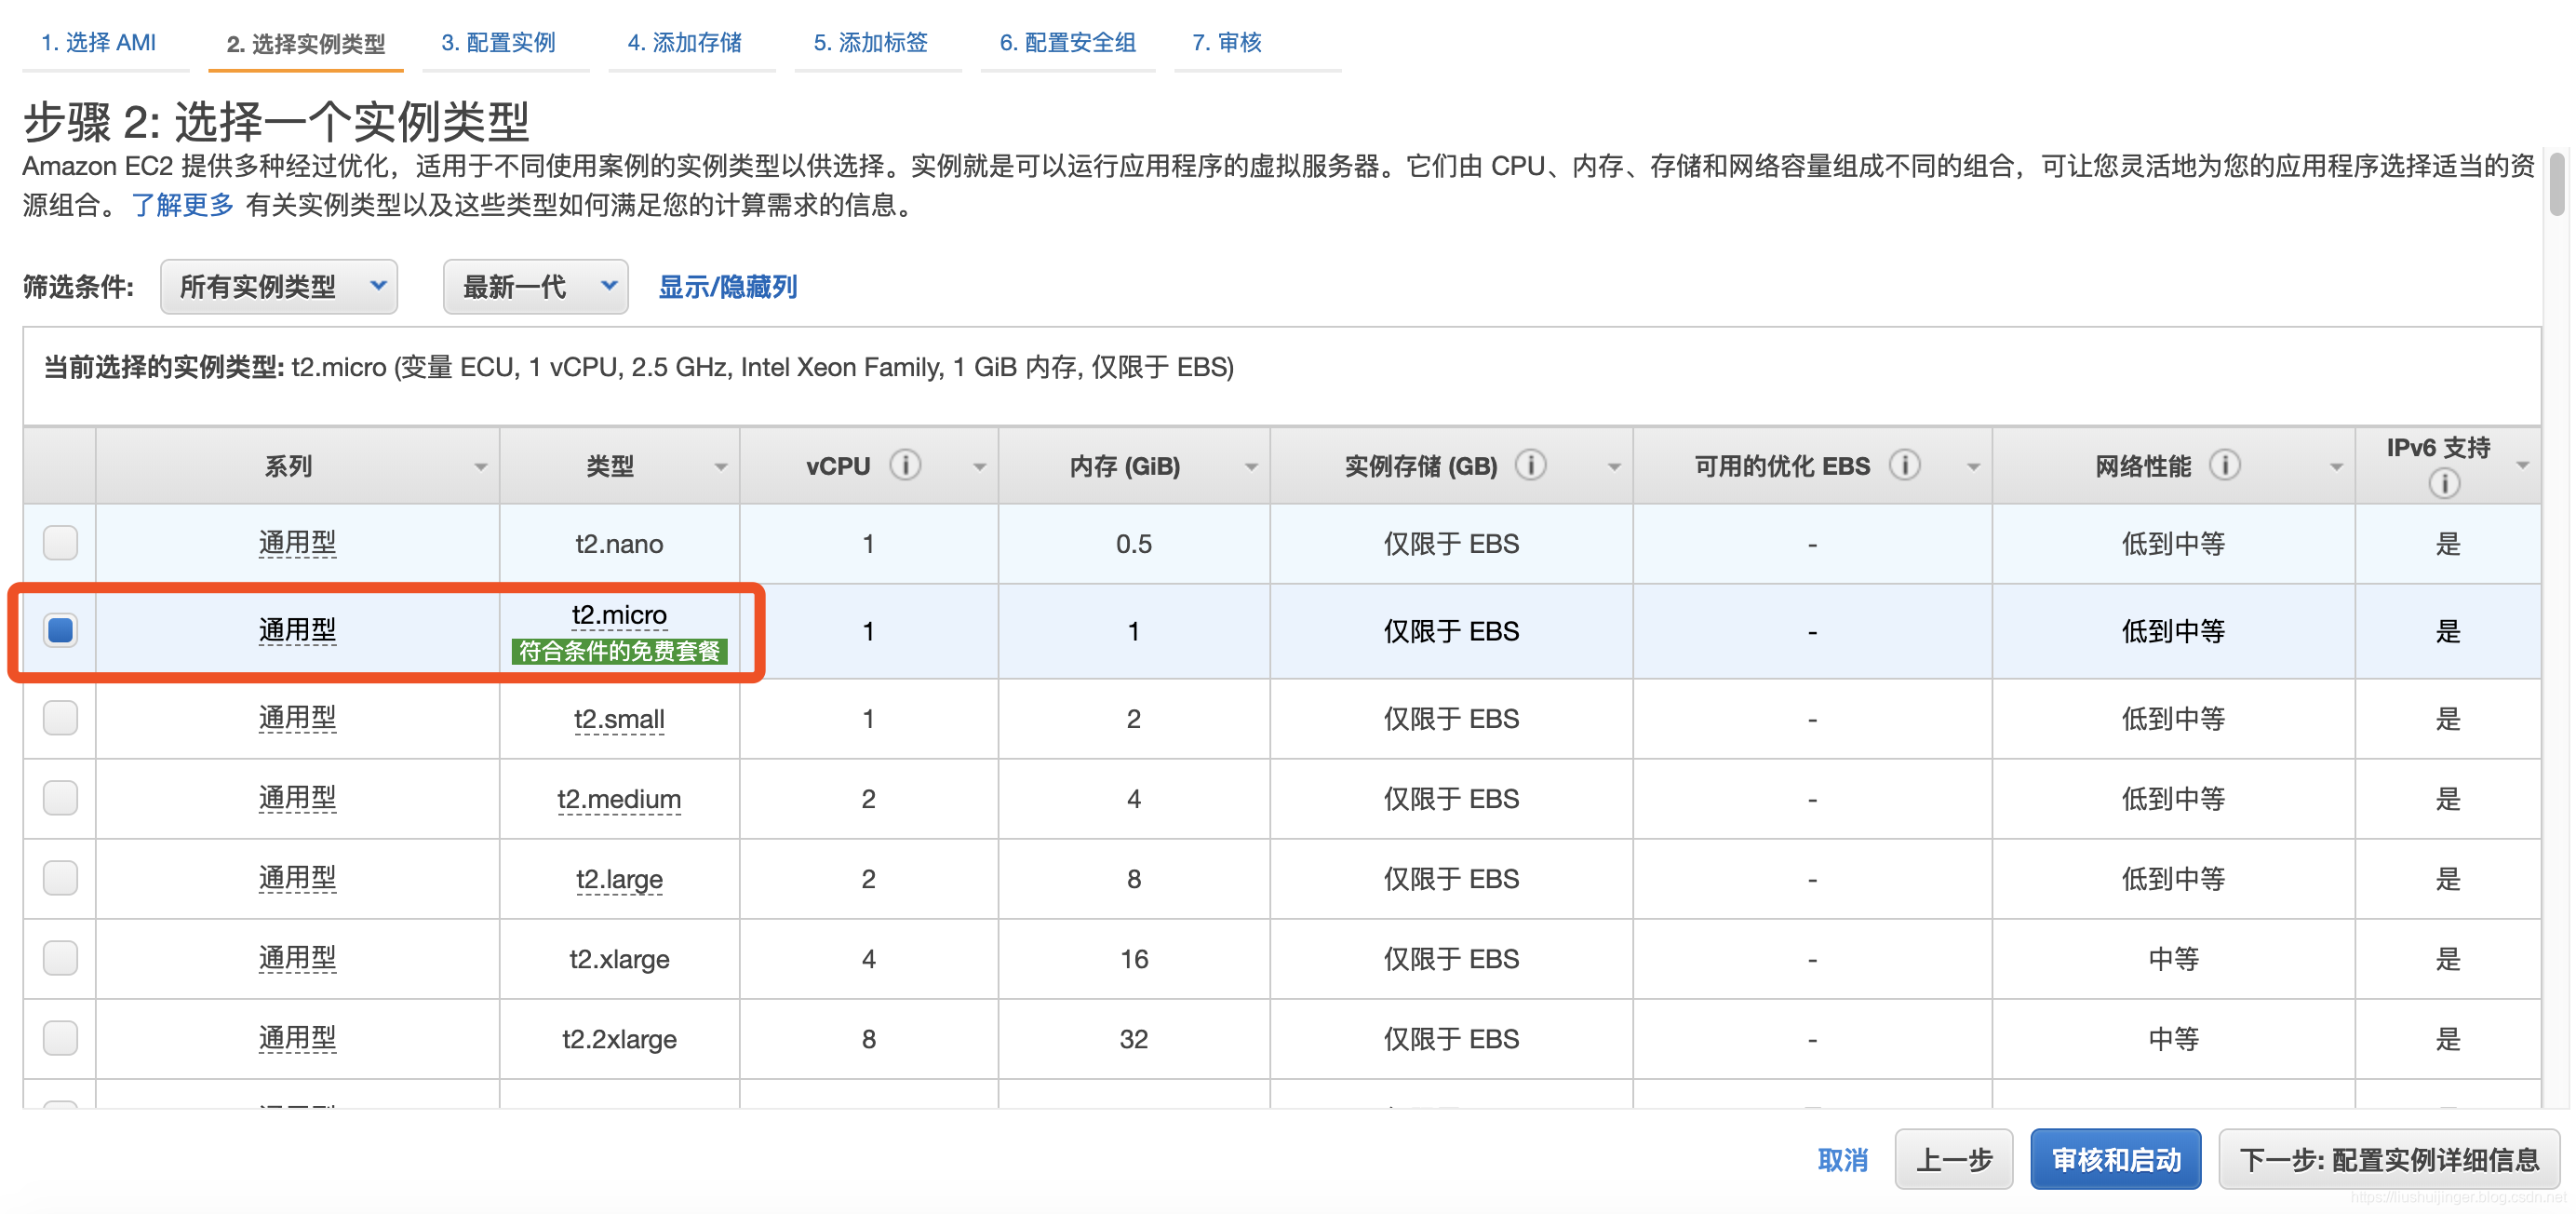
Task: Click the EBS-optimized available info icon
Action: pyautogui.click(x=1904, y=465)
